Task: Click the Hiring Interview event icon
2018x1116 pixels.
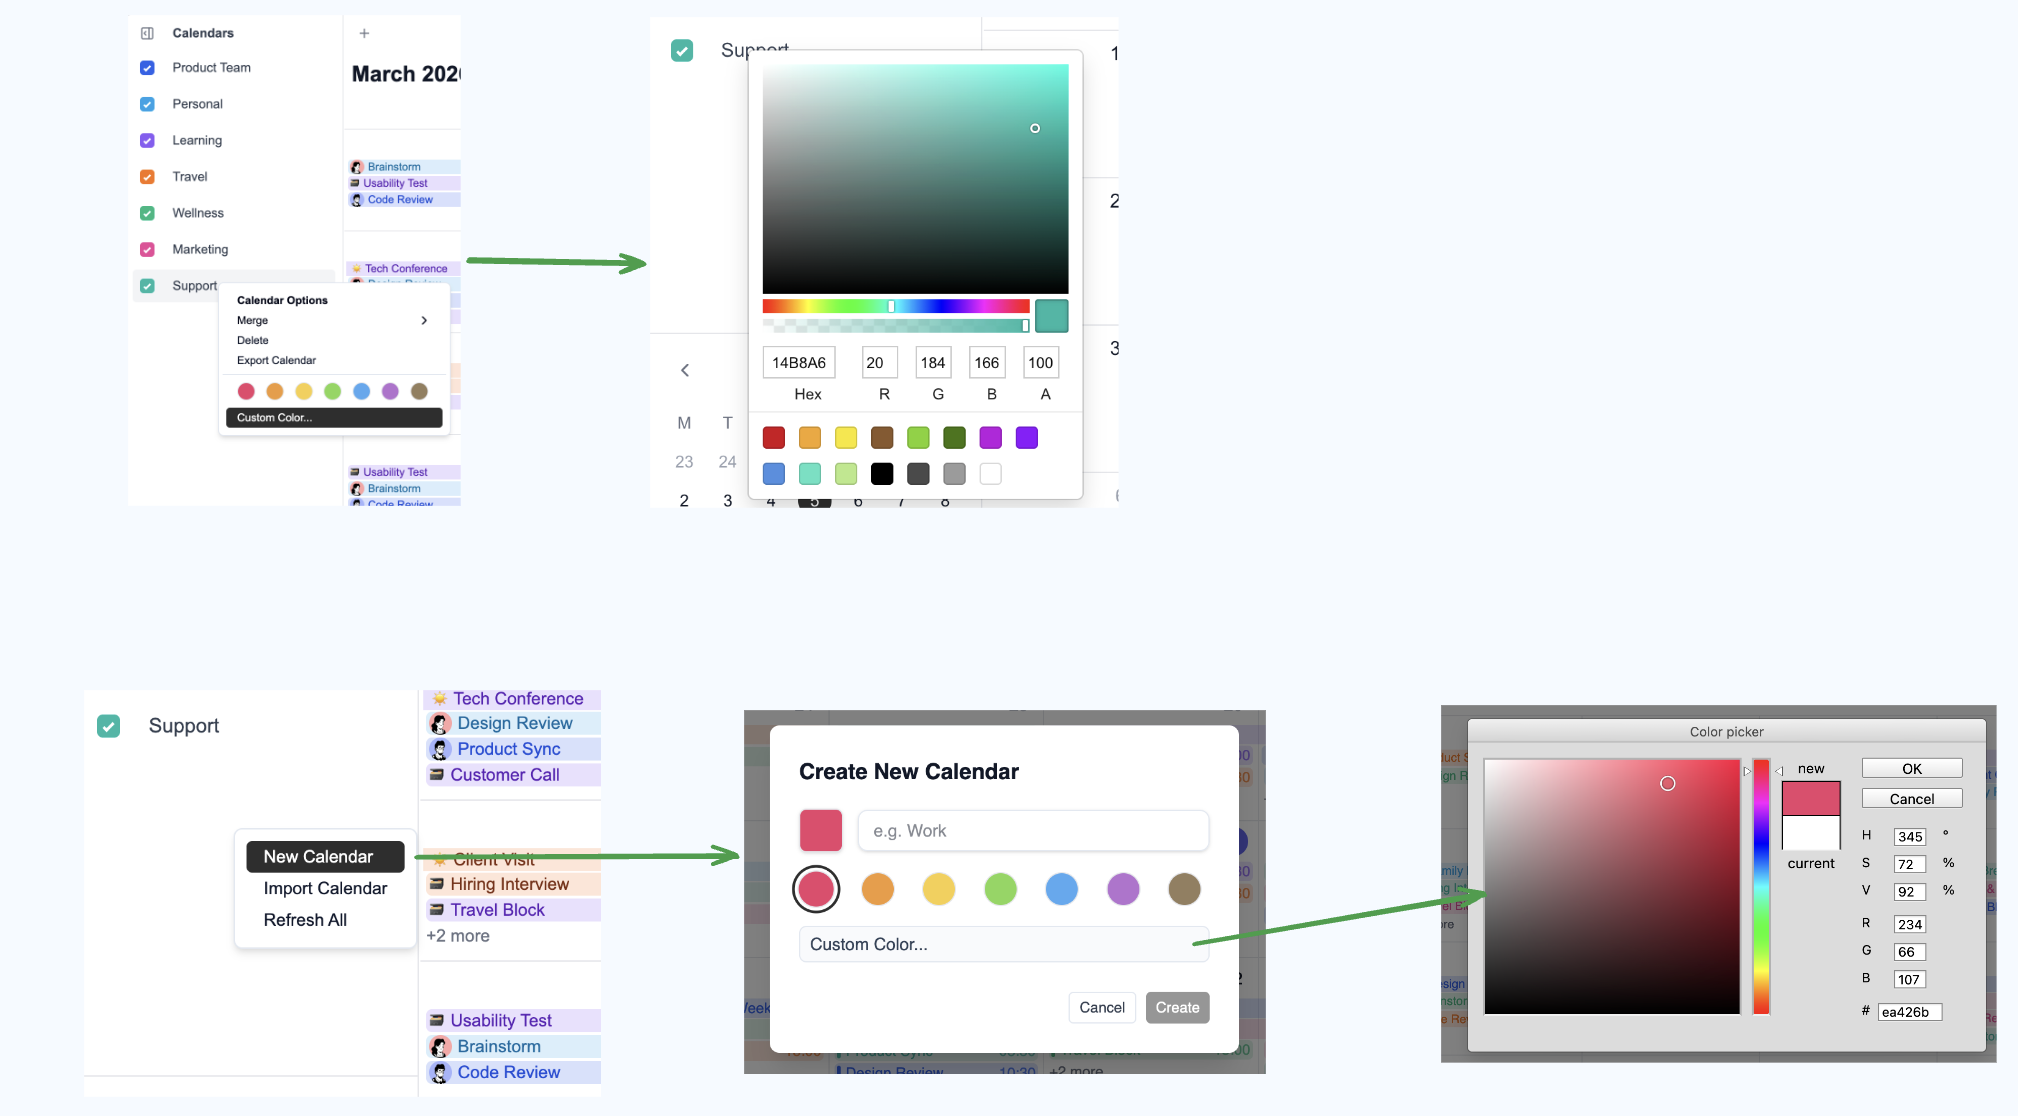Action: click(x=437, y=884)
